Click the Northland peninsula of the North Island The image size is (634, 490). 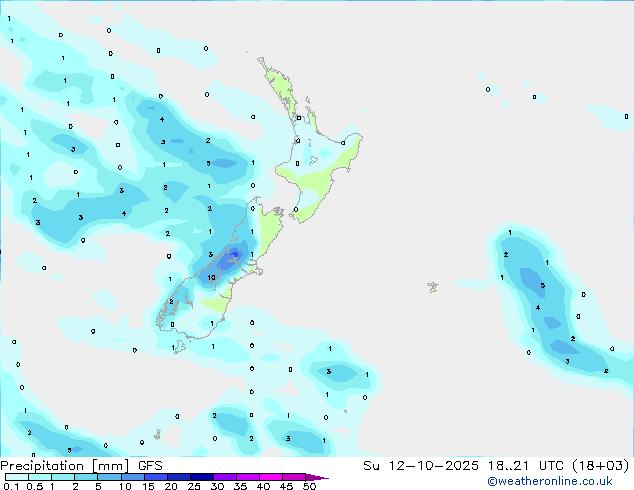279,87
